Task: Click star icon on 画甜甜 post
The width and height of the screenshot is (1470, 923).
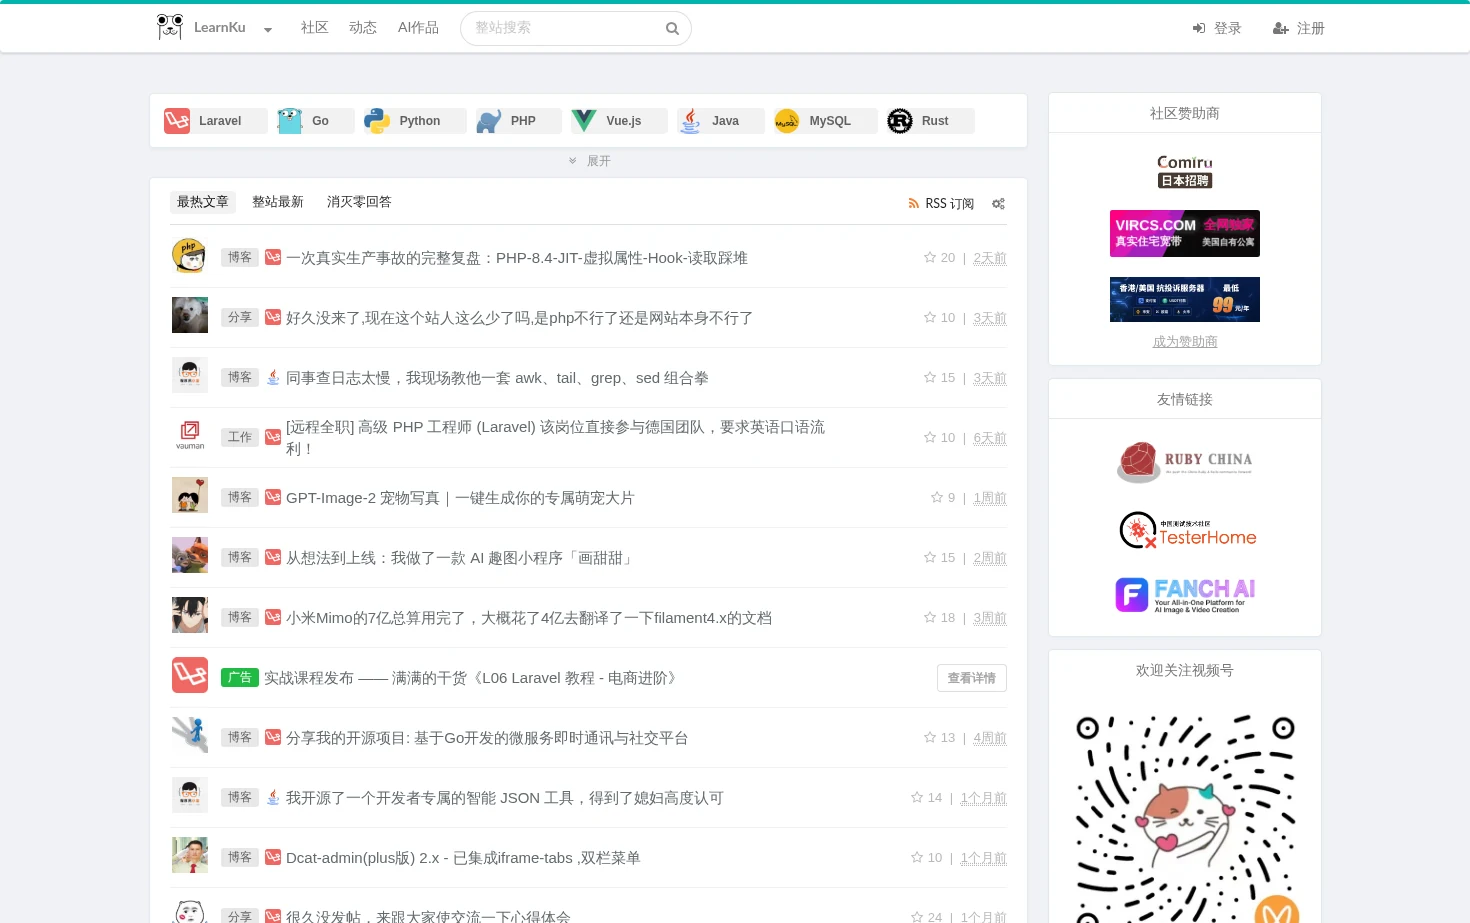Action: 930,557
